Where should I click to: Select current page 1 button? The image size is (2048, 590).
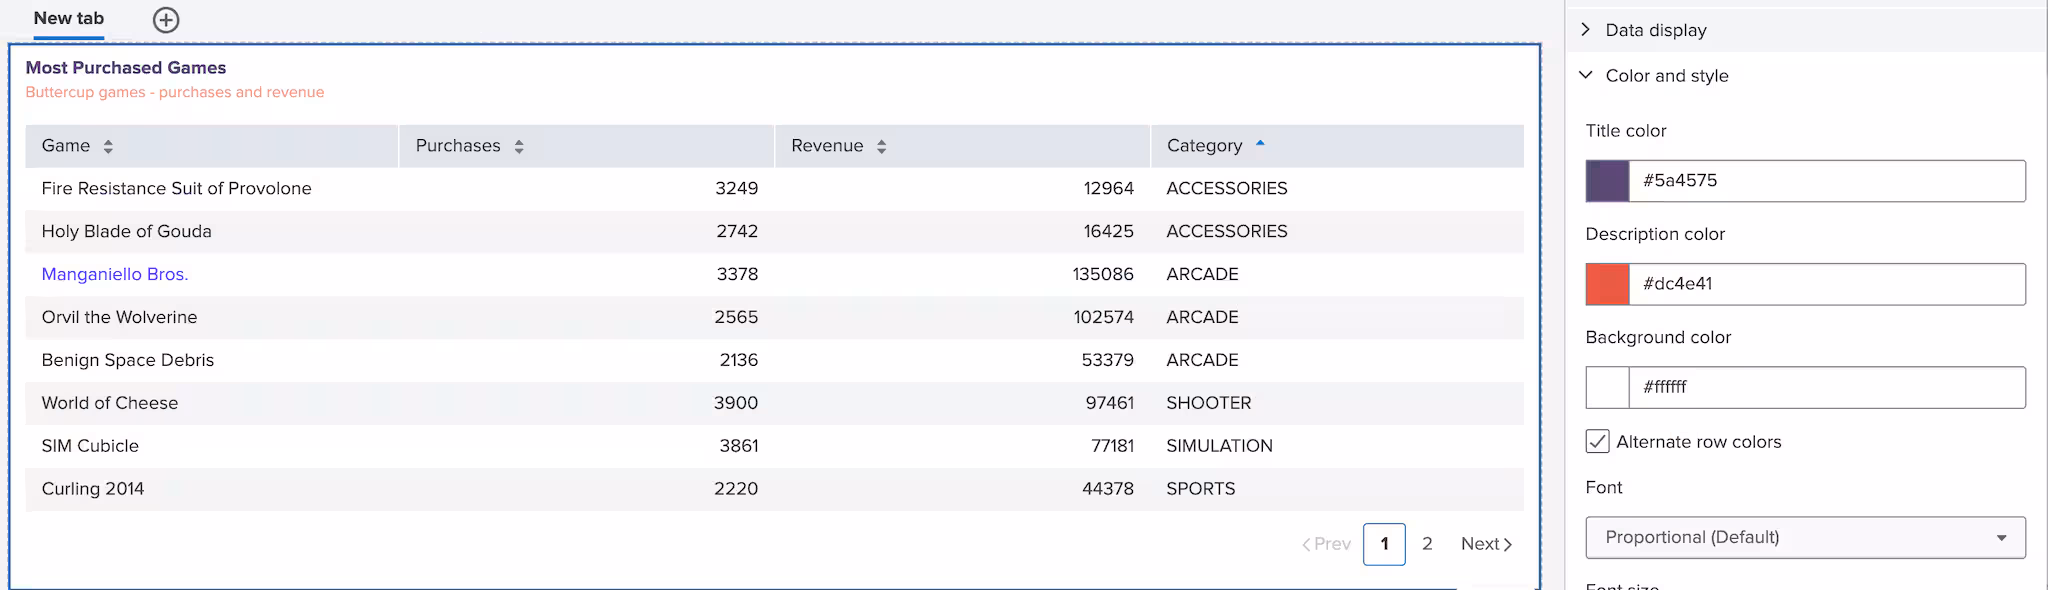click(x=1384, y=544)
